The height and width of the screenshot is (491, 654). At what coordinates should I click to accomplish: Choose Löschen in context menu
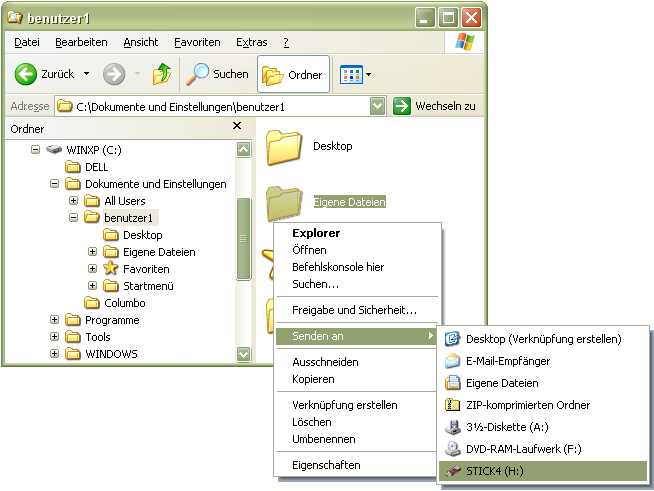click(x=357, y=422)
